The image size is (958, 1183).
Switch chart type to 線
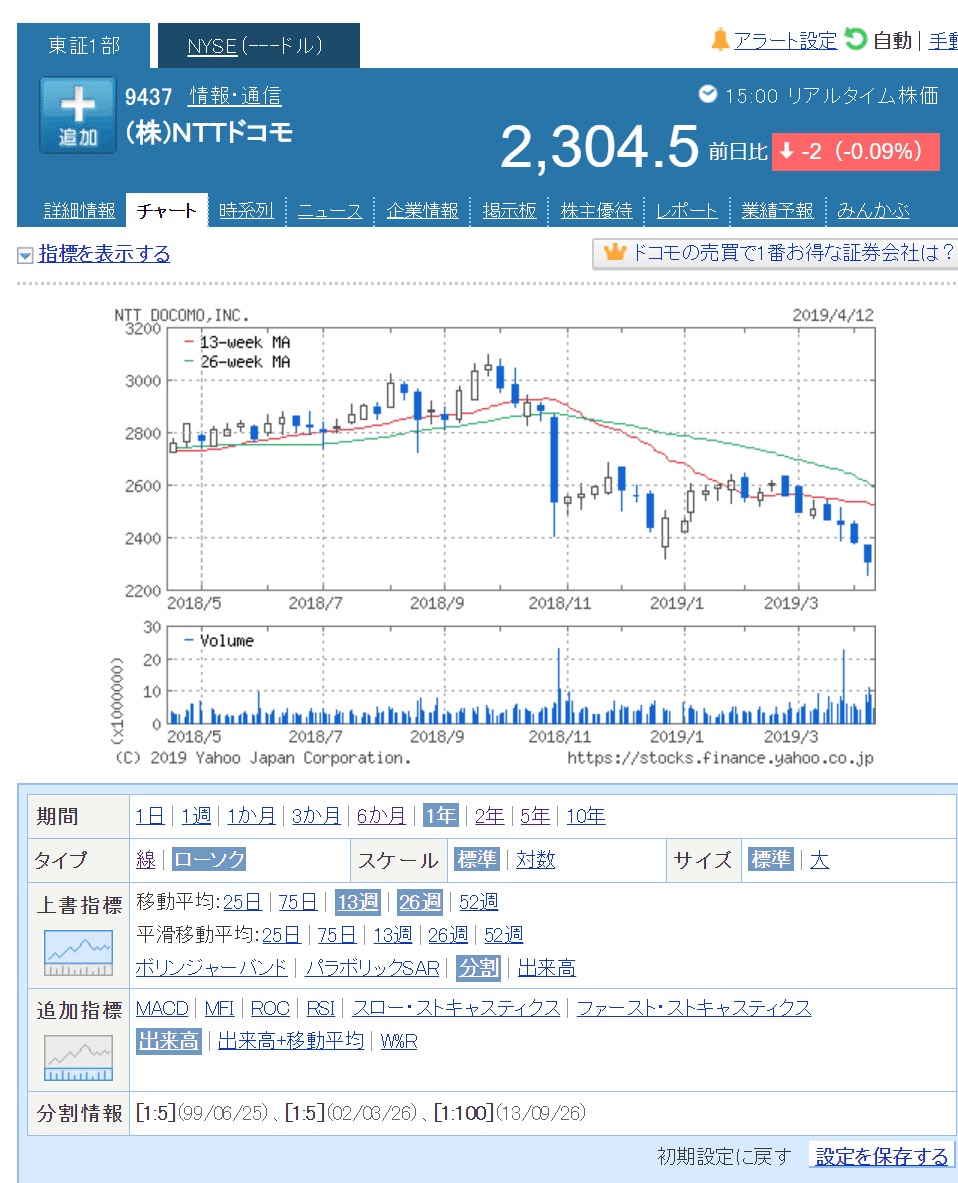(146, 860)
